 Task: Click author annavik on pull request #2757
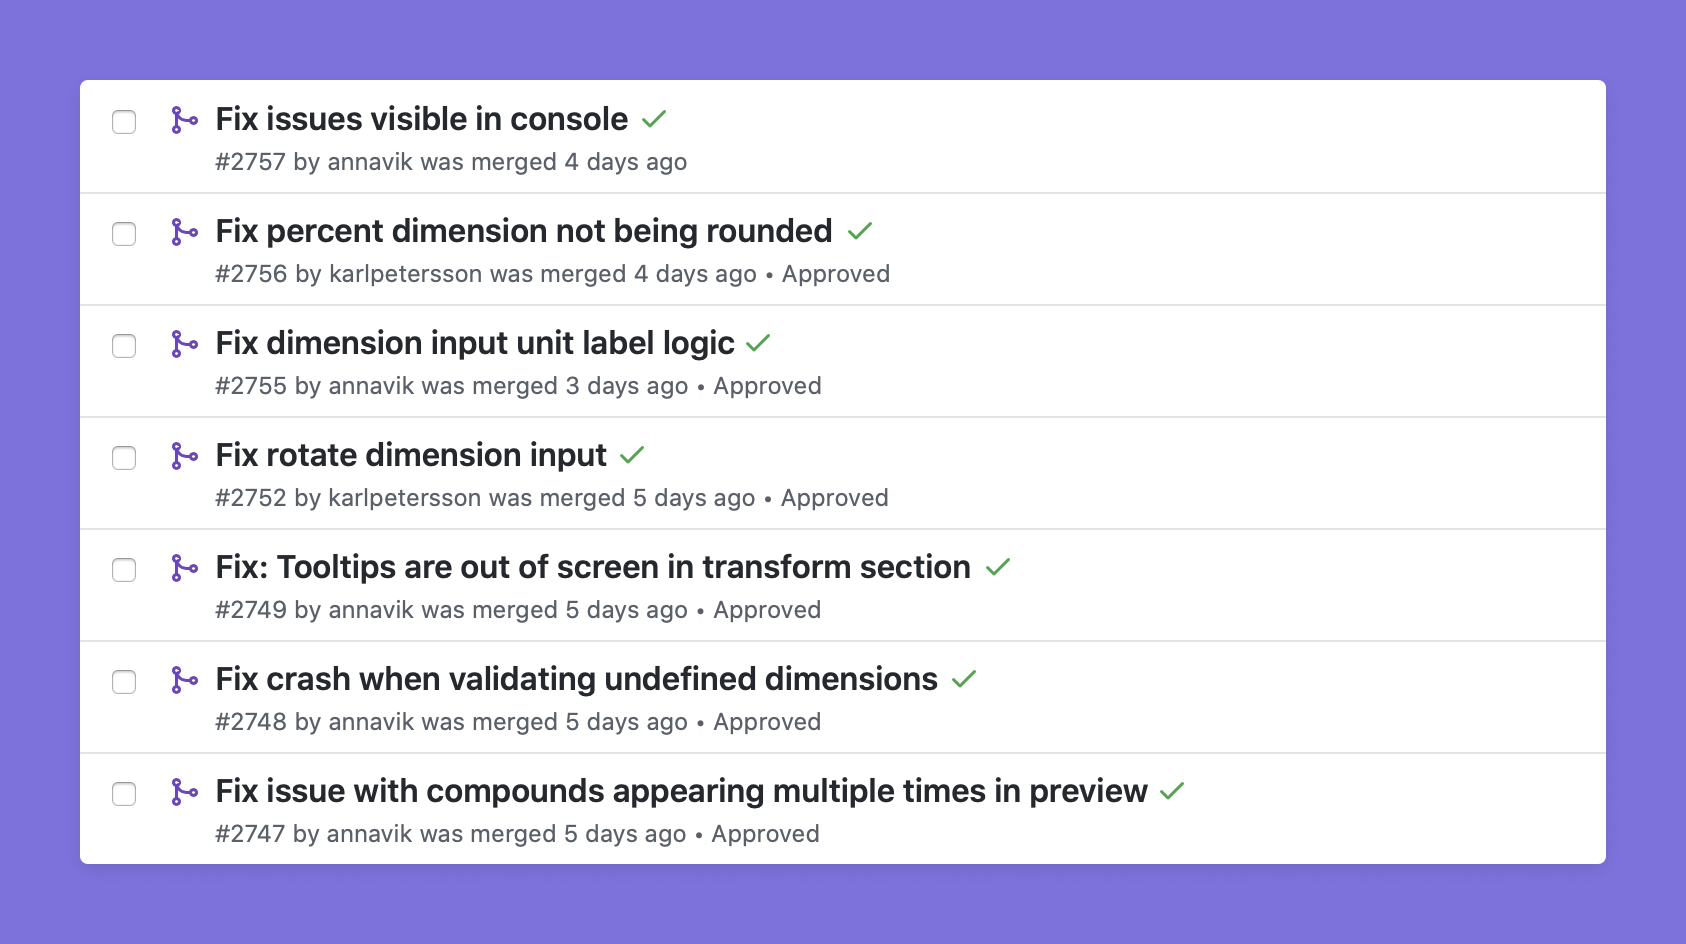pyautogui.click(x=370, y=162)
